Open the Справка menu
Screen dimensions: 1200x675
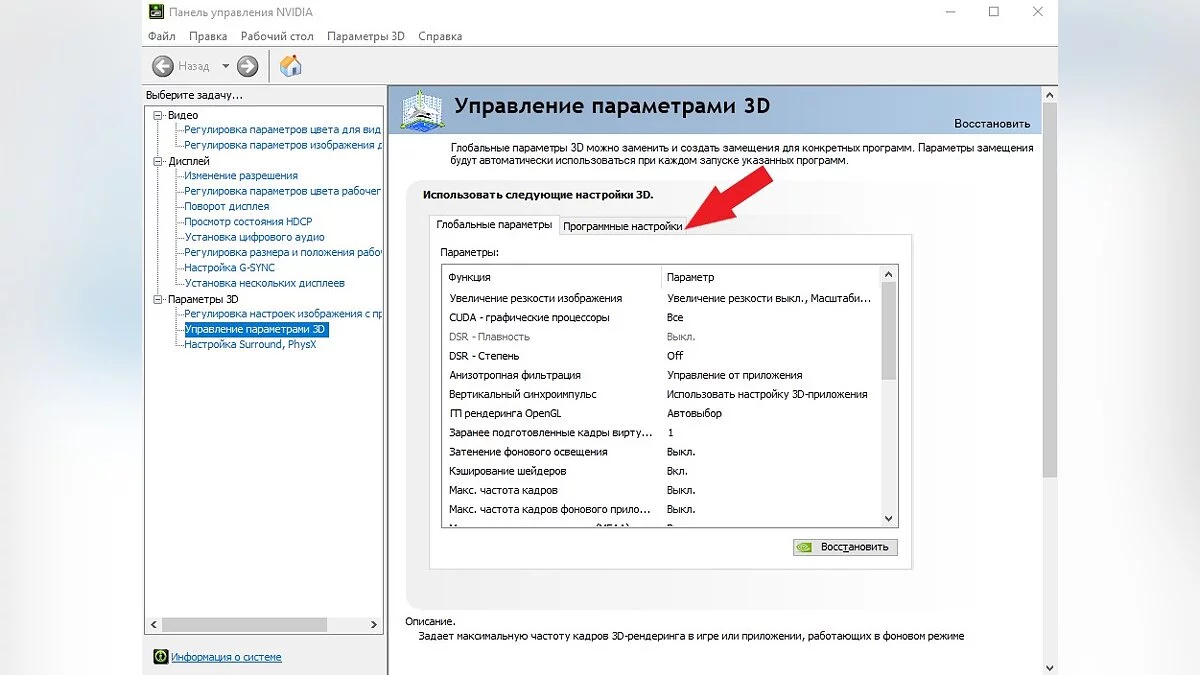tap(440, 36)
